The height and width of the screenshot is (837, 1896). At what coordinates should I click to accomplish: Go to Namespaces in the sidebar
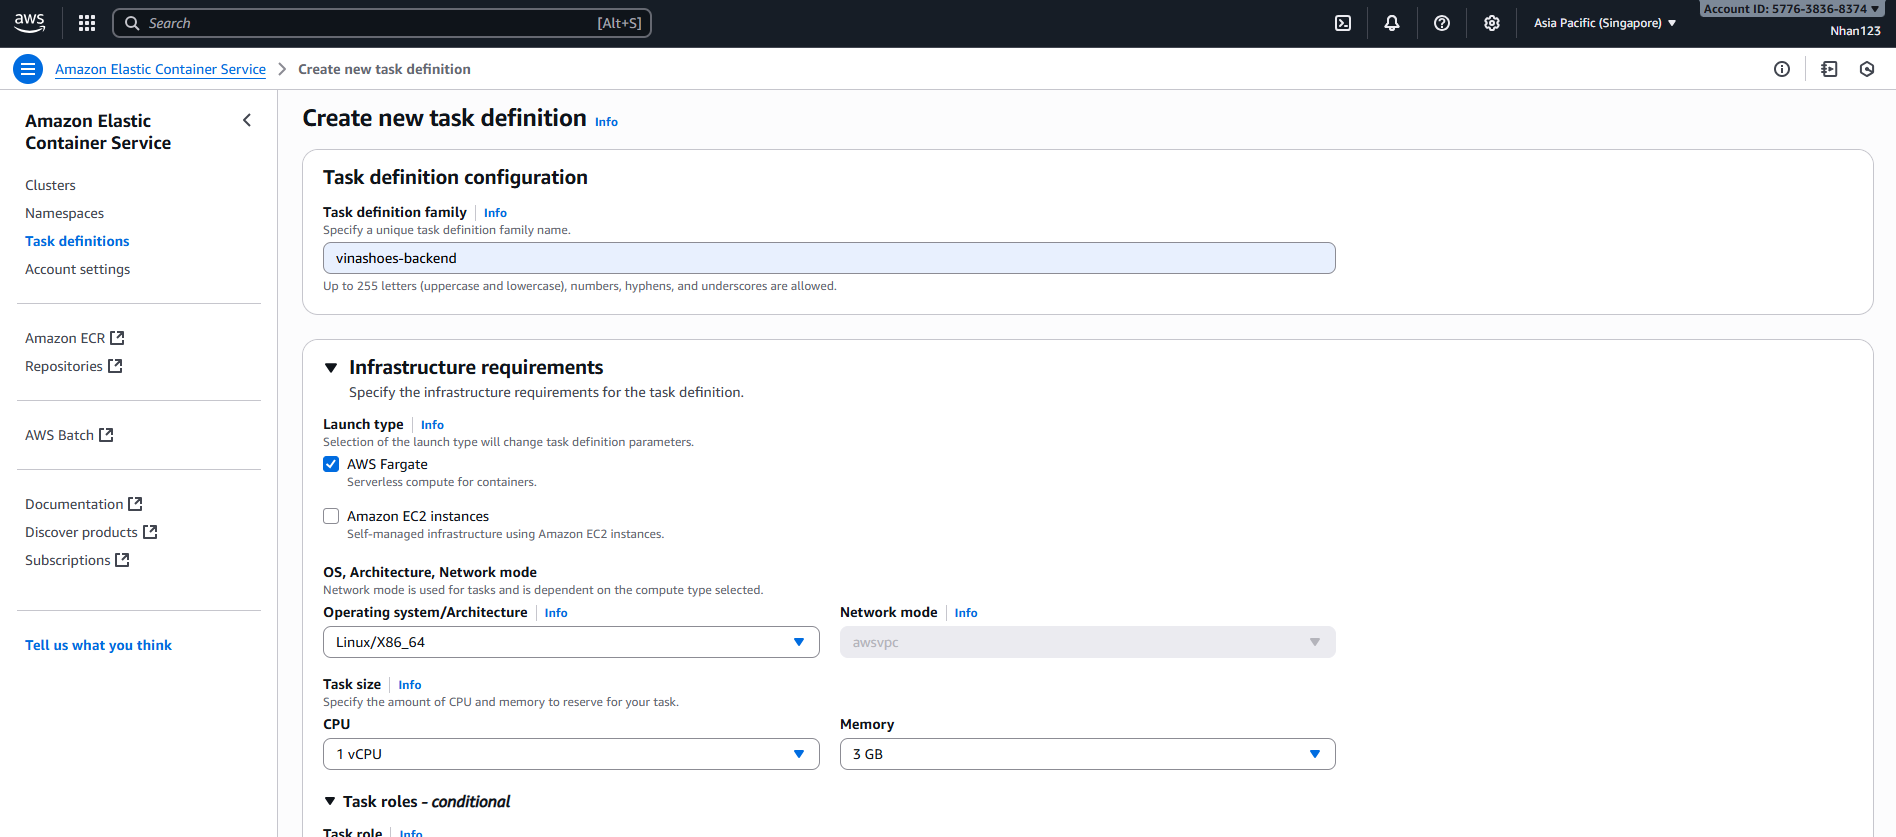[x=64, y=213]
